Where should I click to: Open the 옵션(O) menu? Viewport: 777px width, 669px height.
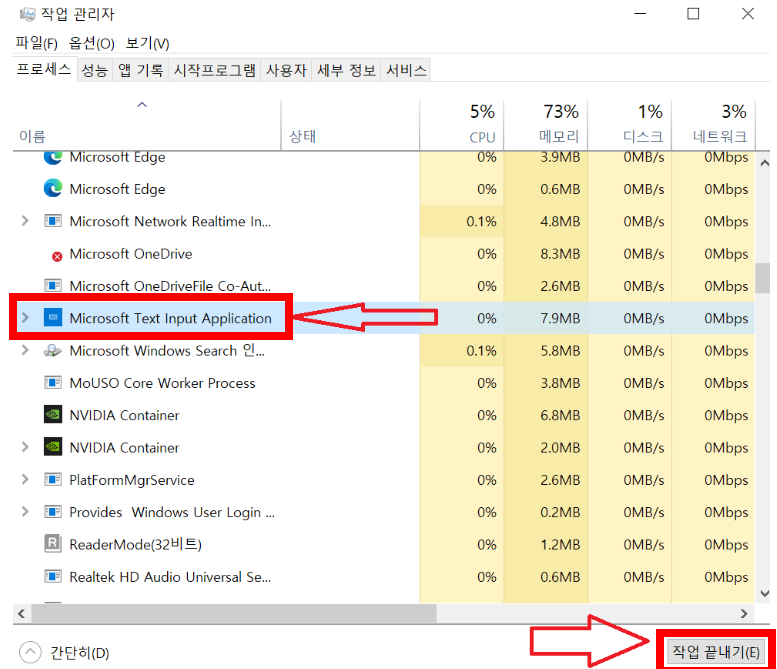pos(92,43)
